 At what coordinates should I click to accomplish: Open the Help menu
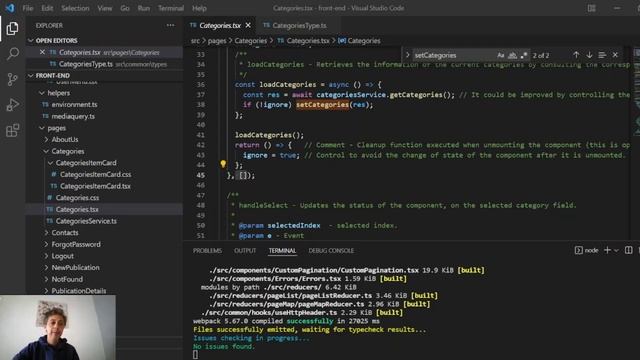199,8
